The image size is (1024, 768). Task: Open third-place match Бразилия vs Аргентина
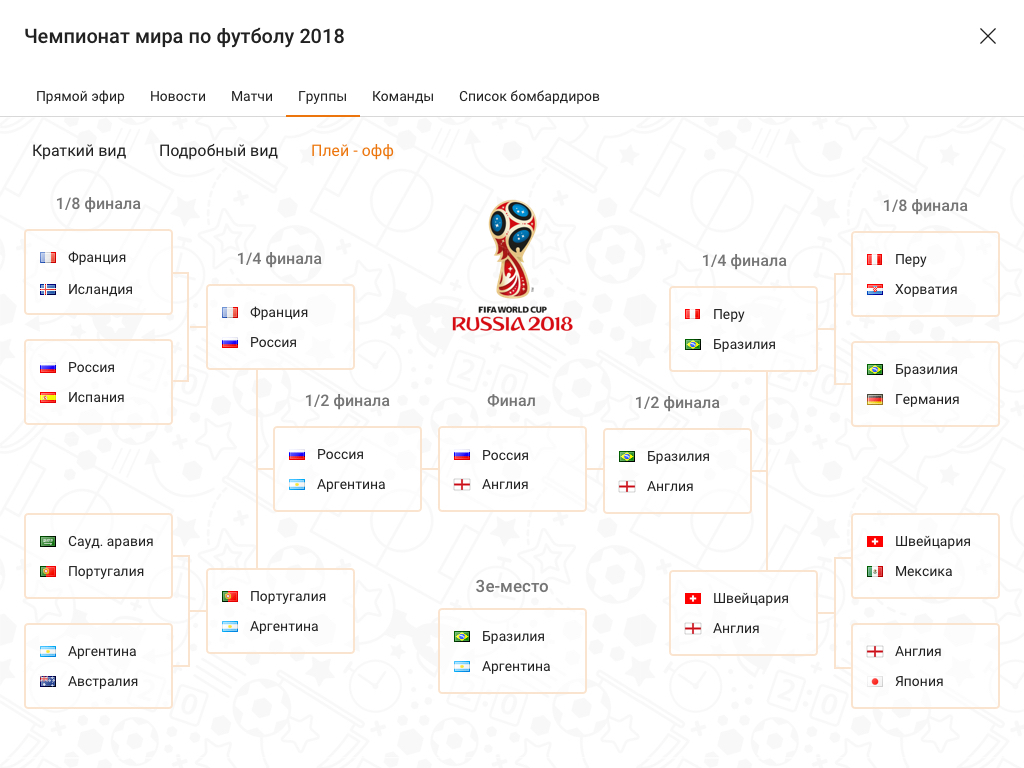[x=512, y=651]
